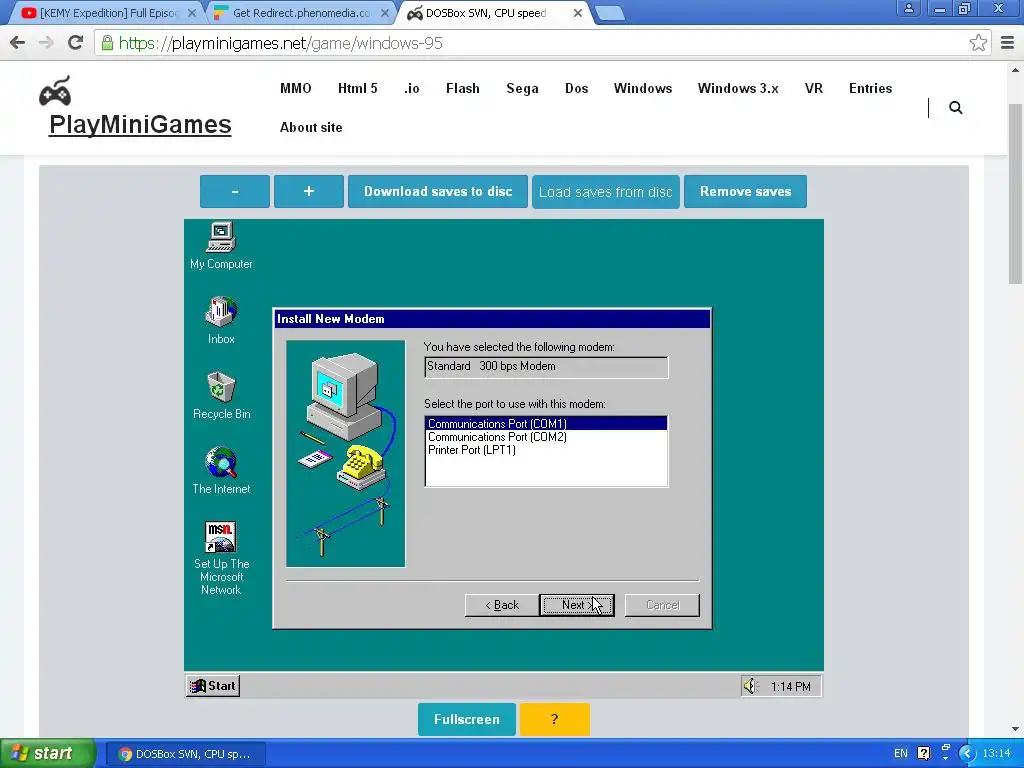Select Communications Port (COM1)

tap(546, 424)
